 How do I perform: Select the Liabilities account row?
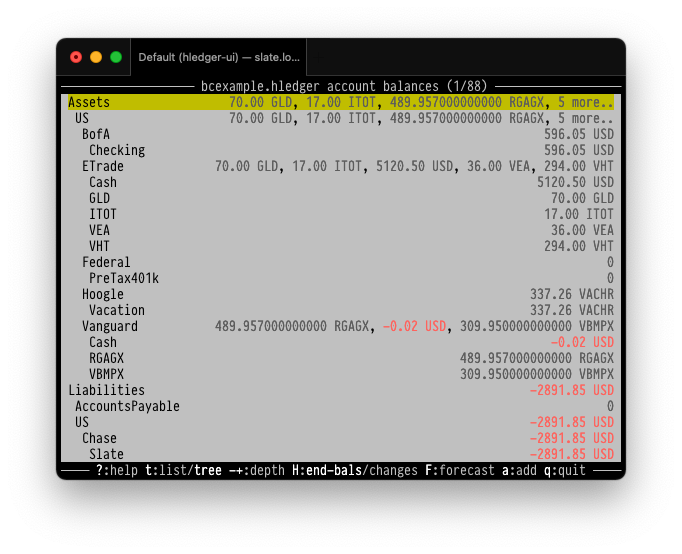(x=106, y=390)
